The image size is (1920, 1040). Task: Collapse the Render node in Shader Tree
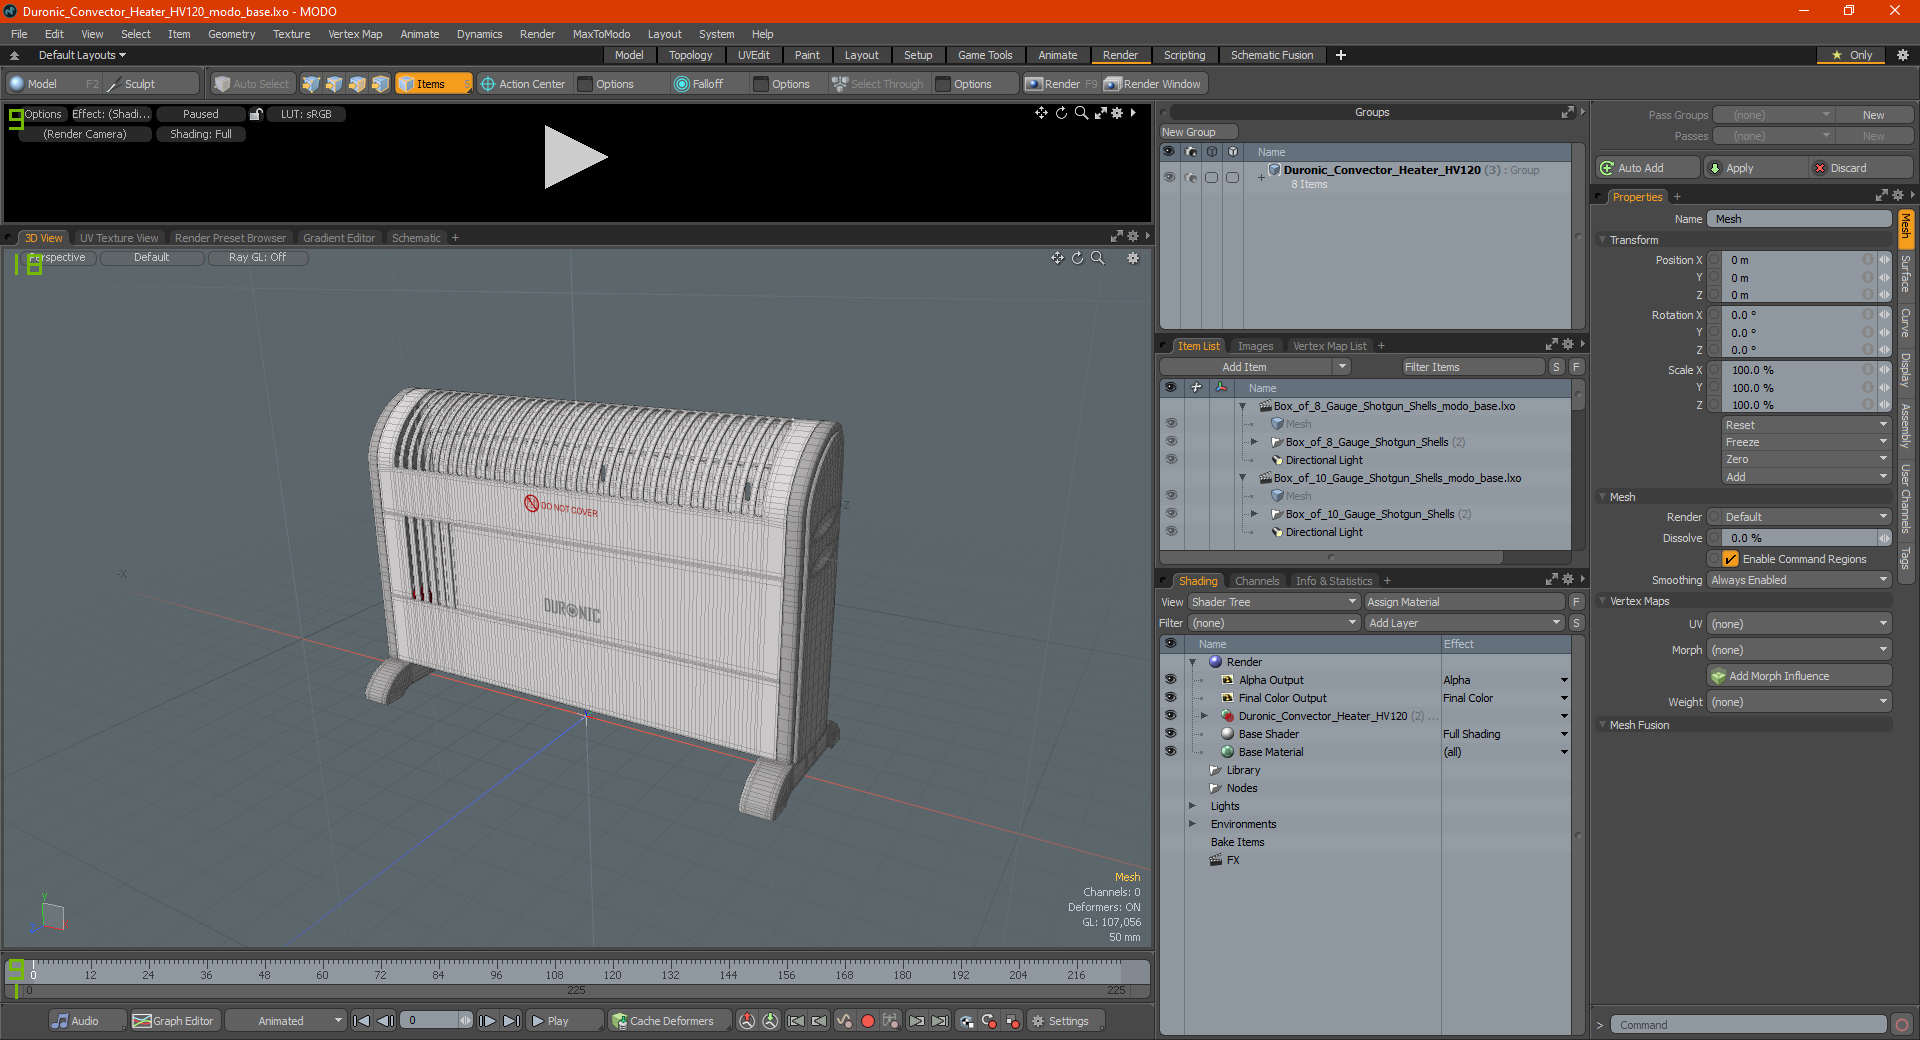(x=1192, y=662)
